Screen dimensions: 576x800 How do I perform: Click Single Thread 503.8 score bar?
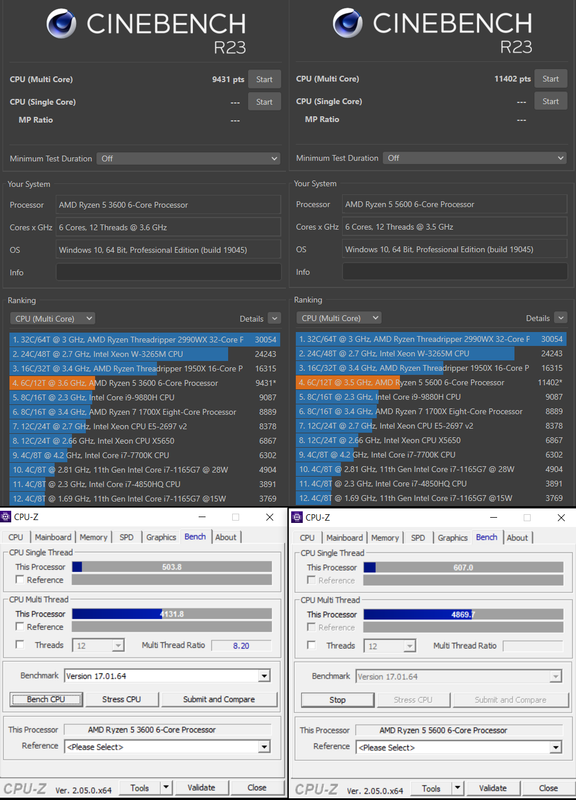click(172, 567)
